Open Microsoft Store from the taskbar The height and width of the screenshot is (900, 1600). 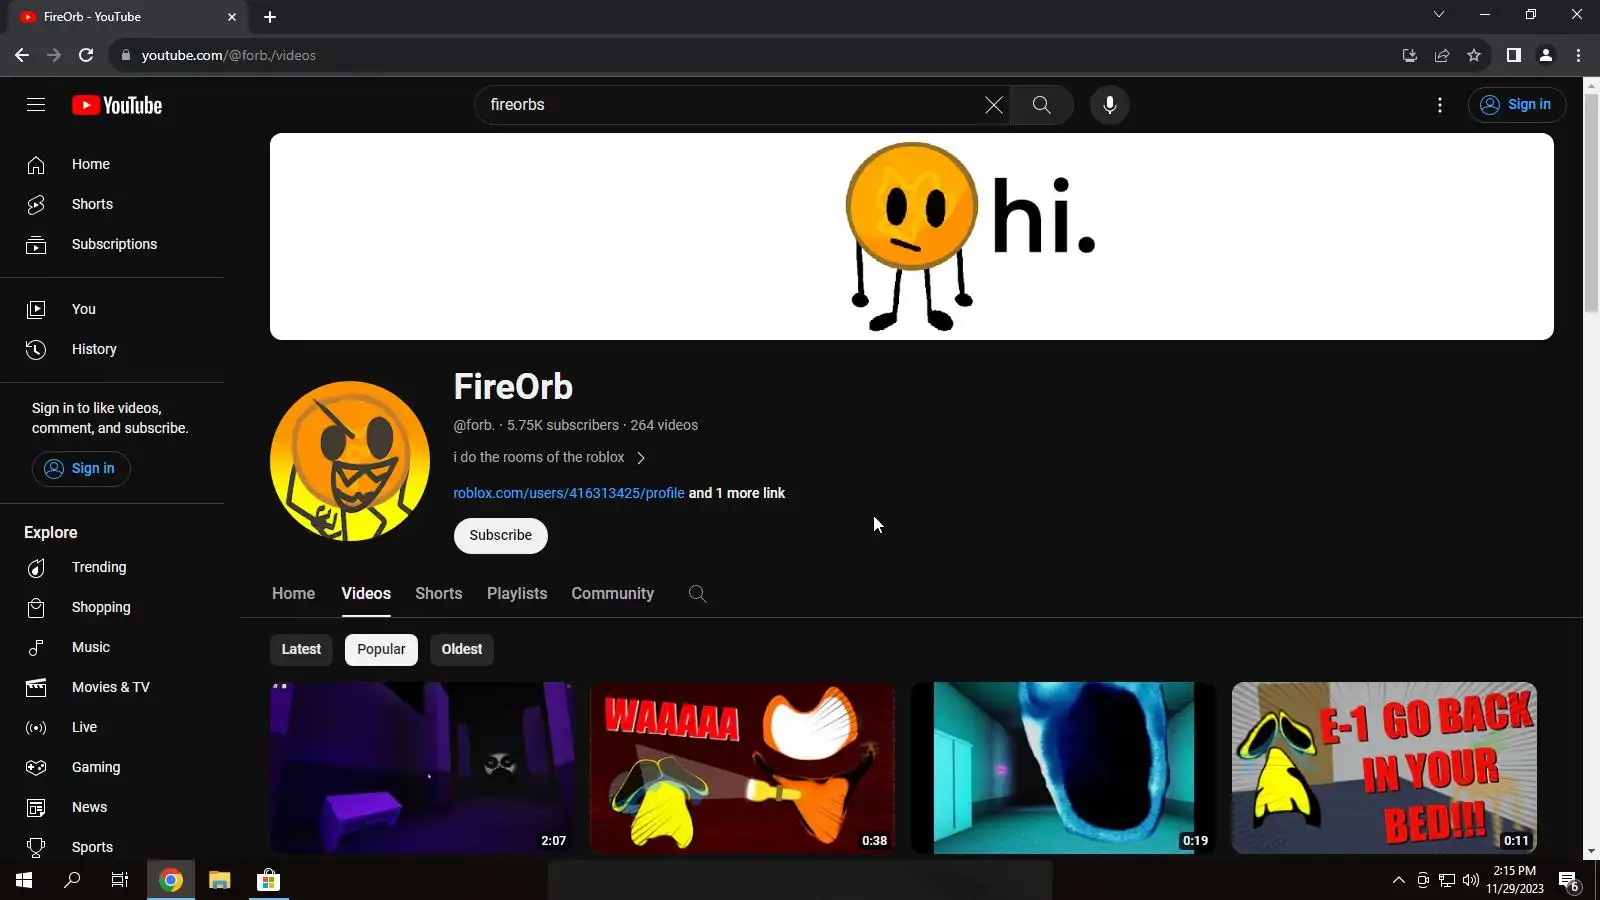tap(268, 880)
